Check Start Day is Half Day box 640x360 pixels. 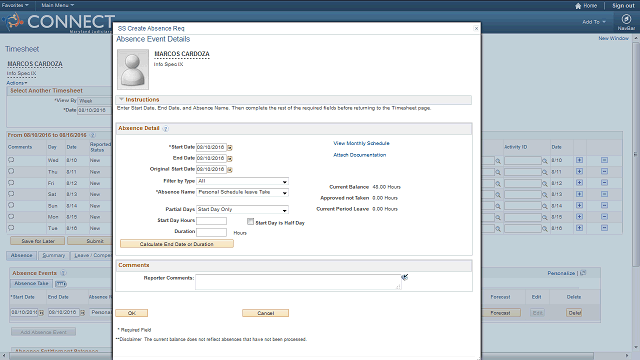(x=250, y=221)
